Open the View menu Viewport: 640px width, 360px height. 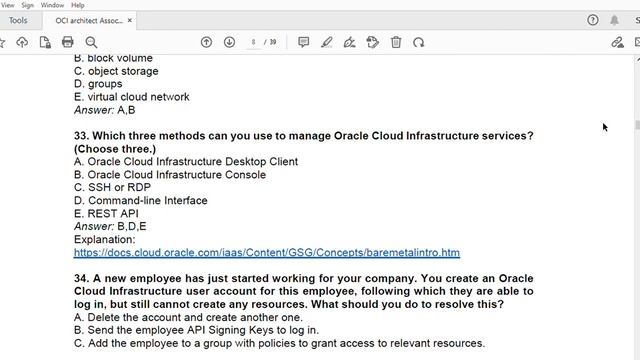pos(7,5)
